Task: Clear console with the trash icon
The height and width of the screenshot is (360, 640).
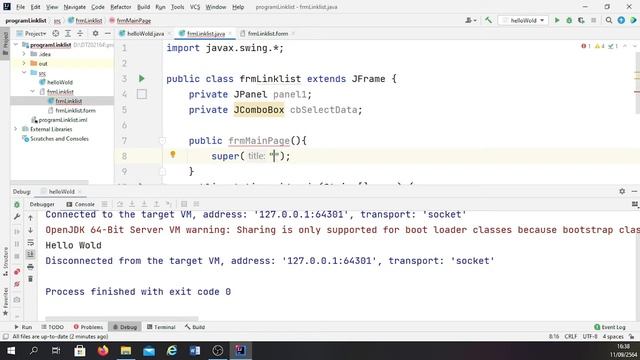Action: [x=30, y=279]
